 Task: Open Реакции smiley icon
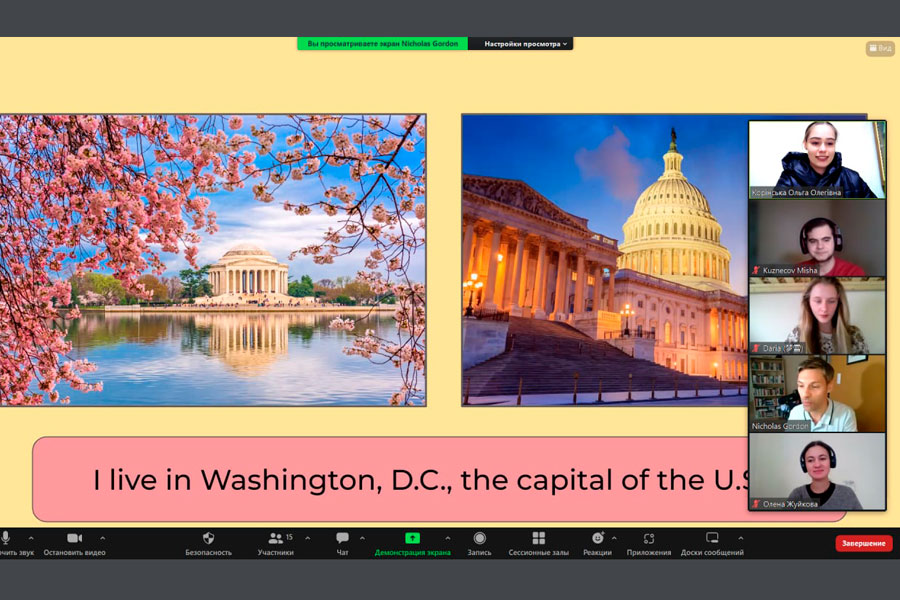click(x=598, y=538)
